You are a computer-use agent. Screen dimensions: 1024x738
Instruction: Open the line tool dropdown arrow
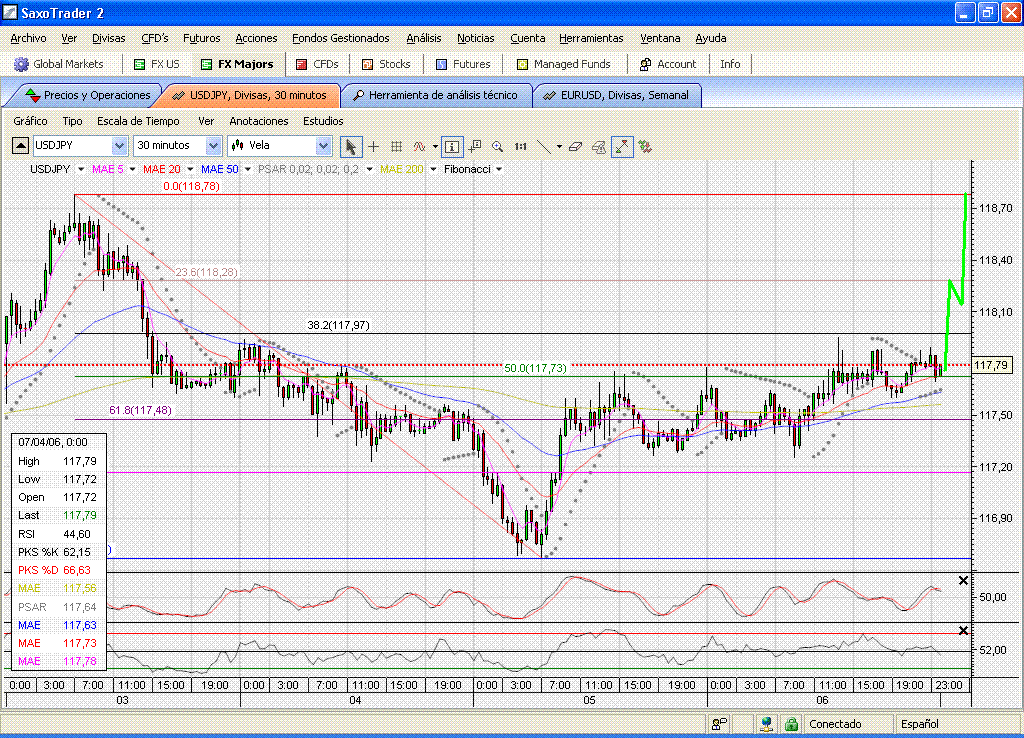tap(559, 147)
